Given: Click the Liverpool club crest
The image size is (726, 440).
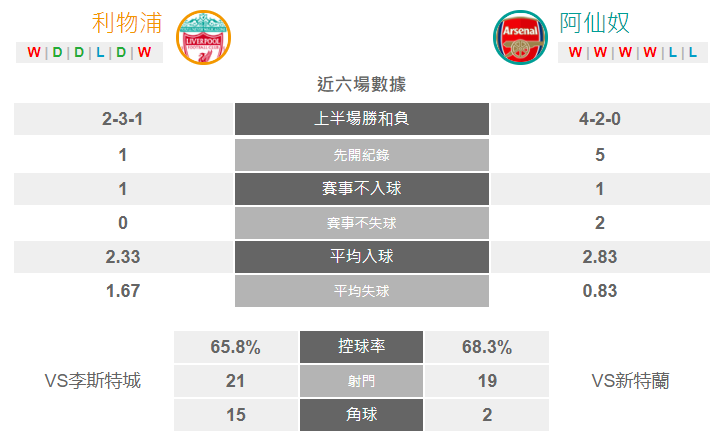Looking at the screenshot, I should pyautogui.click(x=203, y=37).
